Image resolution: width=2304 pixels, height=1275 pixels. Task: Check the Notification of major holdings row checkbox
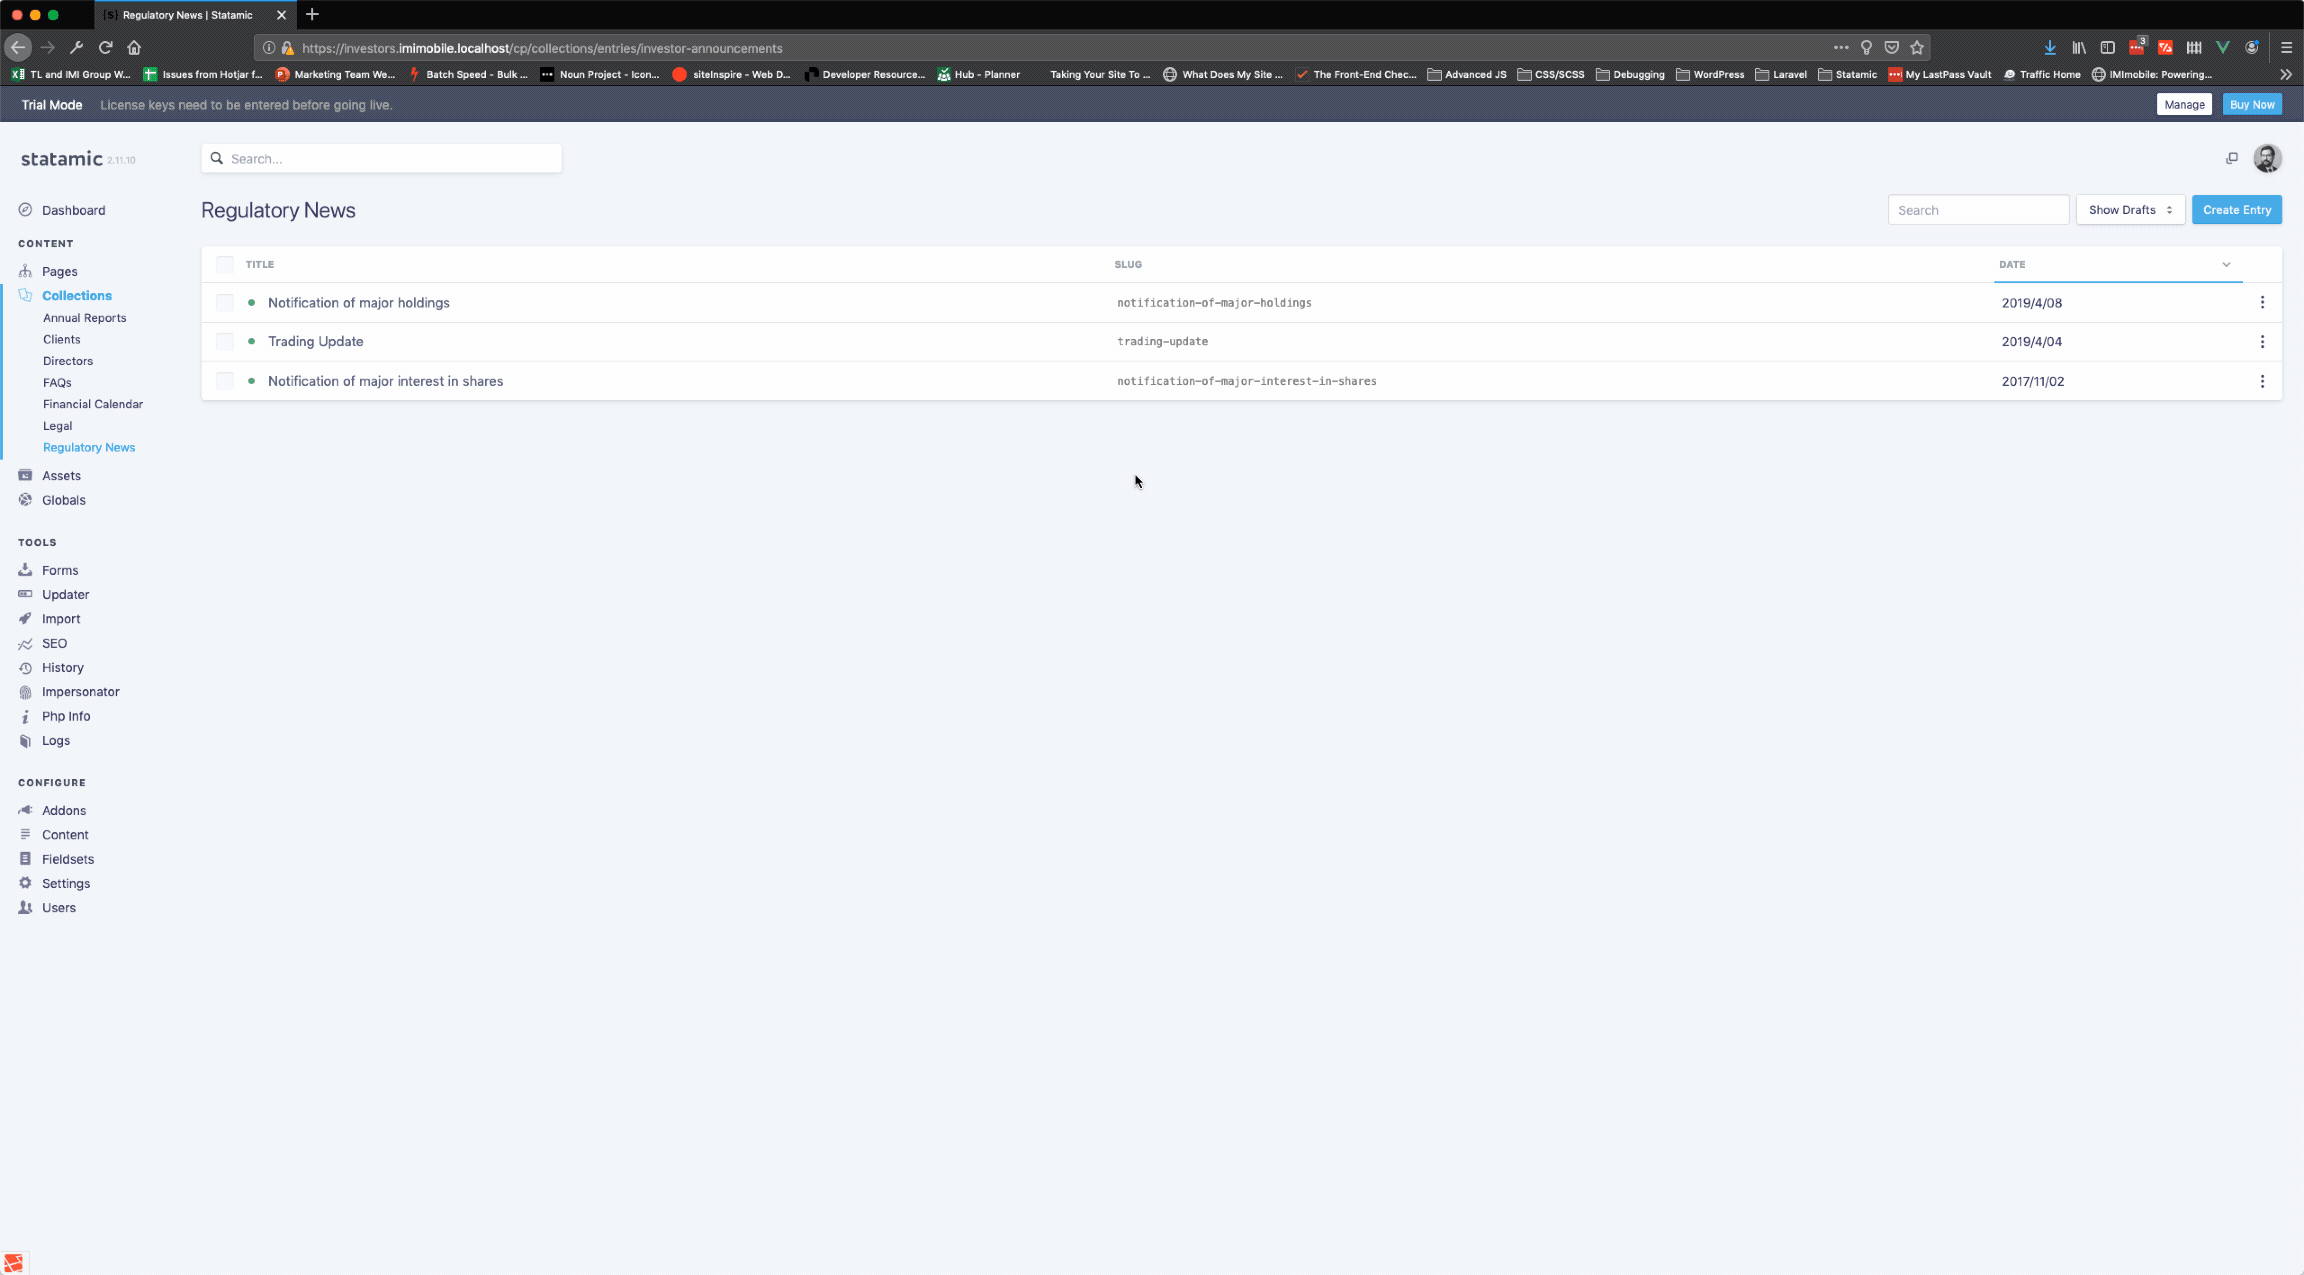pyautogui.click(x=225, y=302)
